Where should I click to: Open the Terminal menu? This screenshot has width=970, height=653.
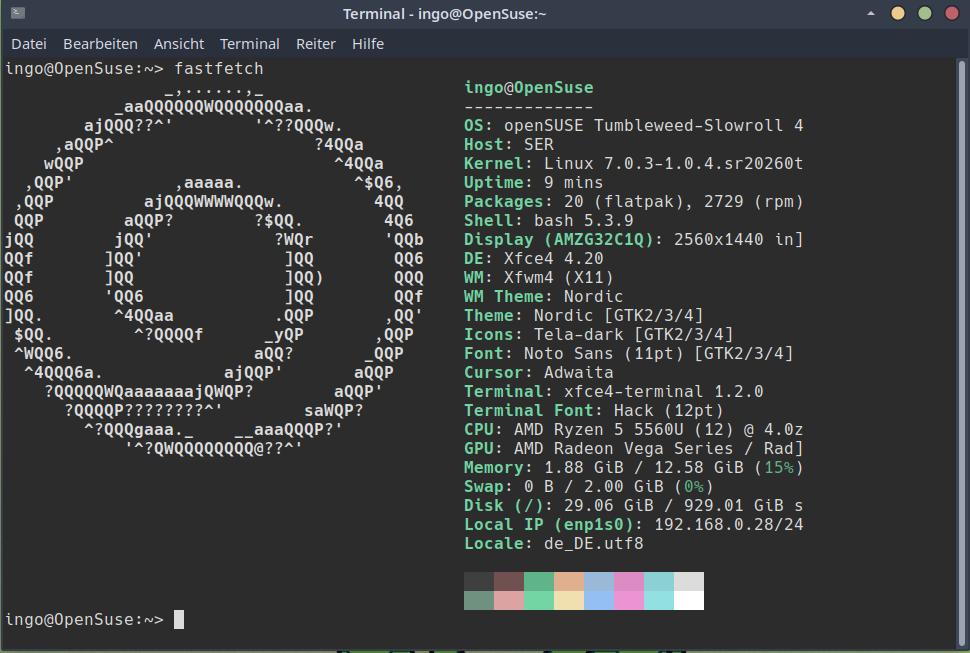[249, 44]
